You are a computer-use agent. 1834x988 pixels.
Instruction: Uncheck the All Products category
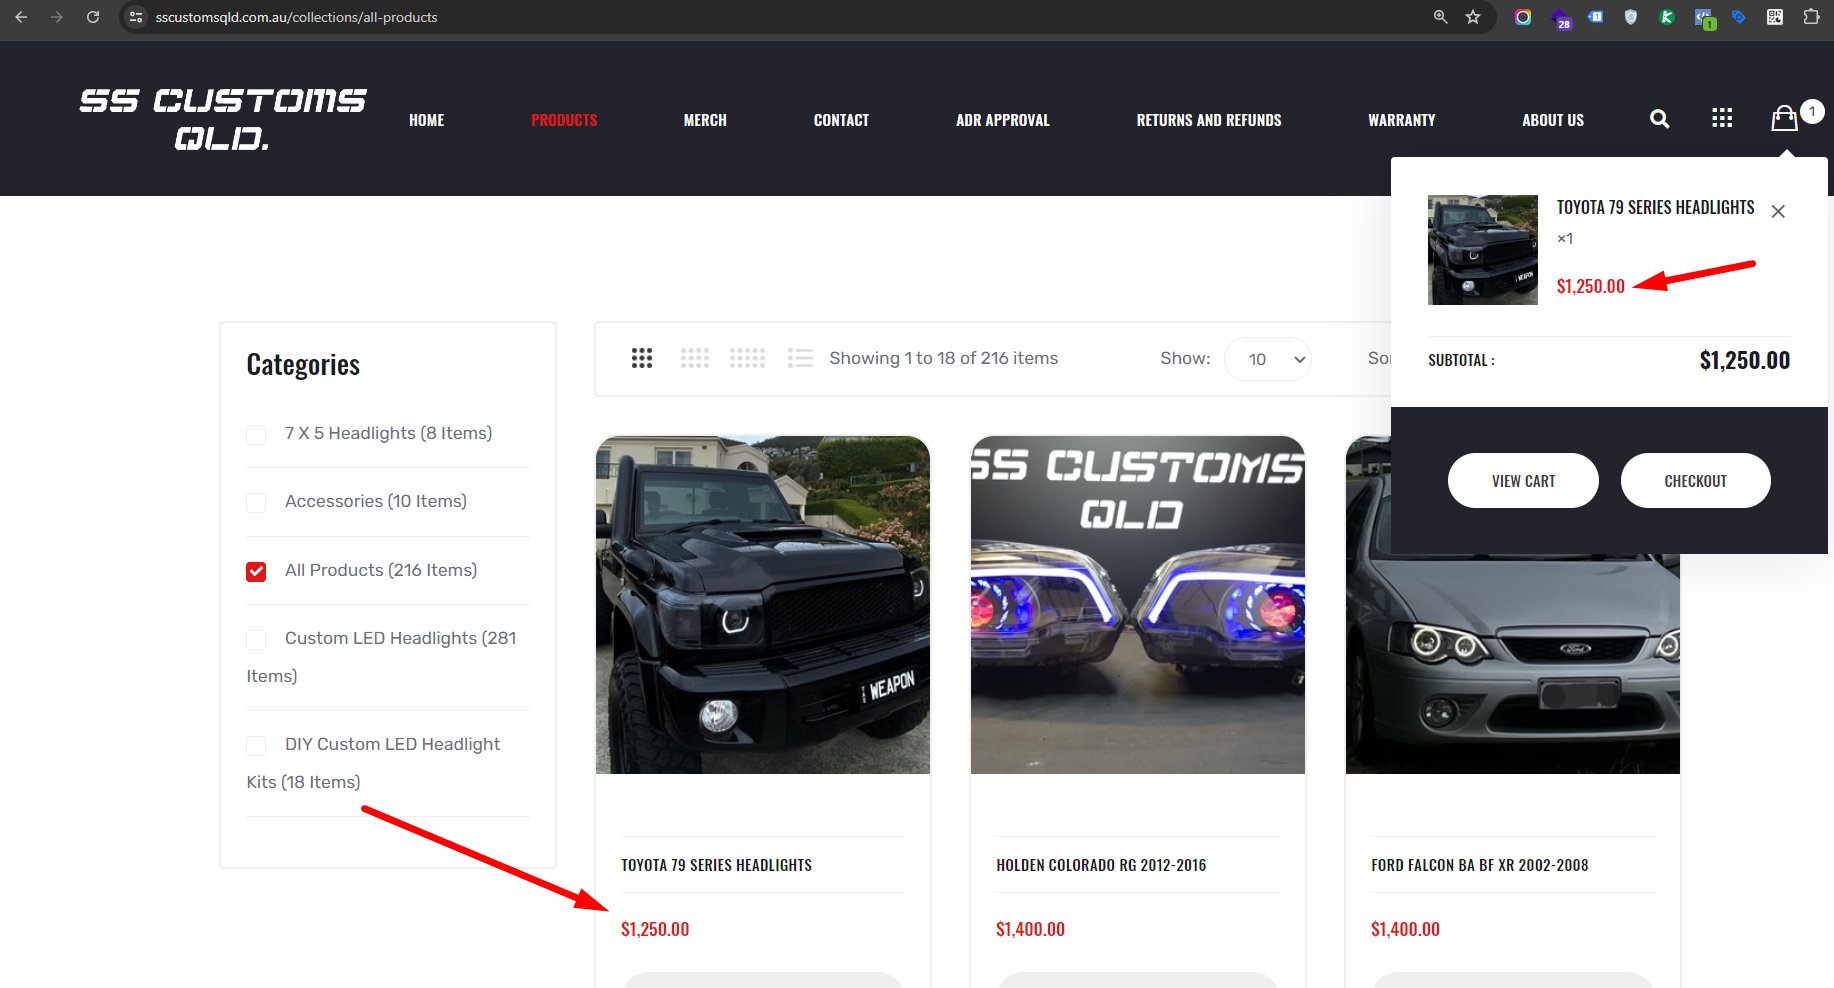point(256,571)
